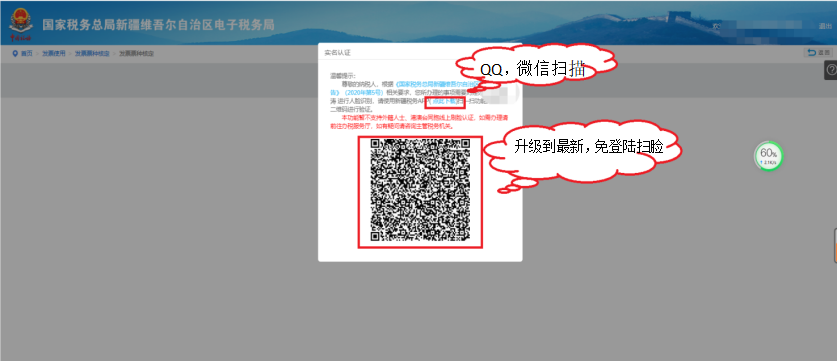The height and width of the screenshot is (361, 838).
Task: Click the 实名认证 dialog title
Action: click(x=337, y=52)
